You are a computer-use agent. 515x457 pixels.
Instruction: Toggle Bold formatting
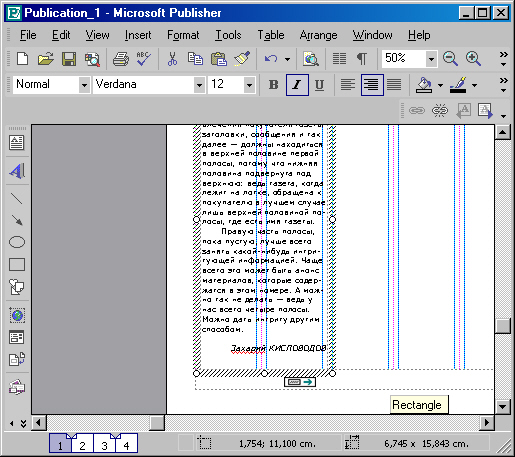[x=274, y=85]
